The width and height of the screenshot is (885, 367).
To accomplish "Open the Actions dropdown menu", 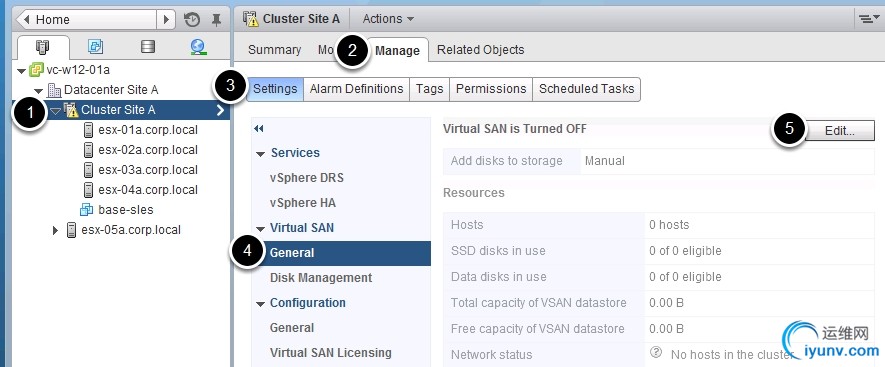I will pos(388,19).
